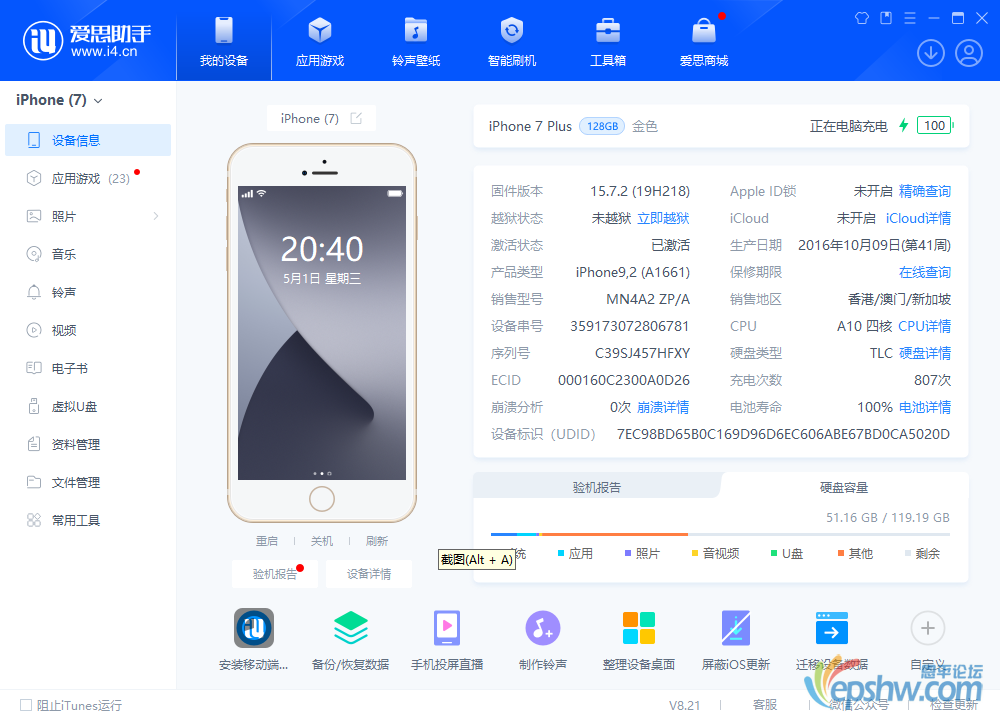This screenshot has height=720, width=1000.
Task: Click the storage usage bar
Action: click(x=720, y=534)
